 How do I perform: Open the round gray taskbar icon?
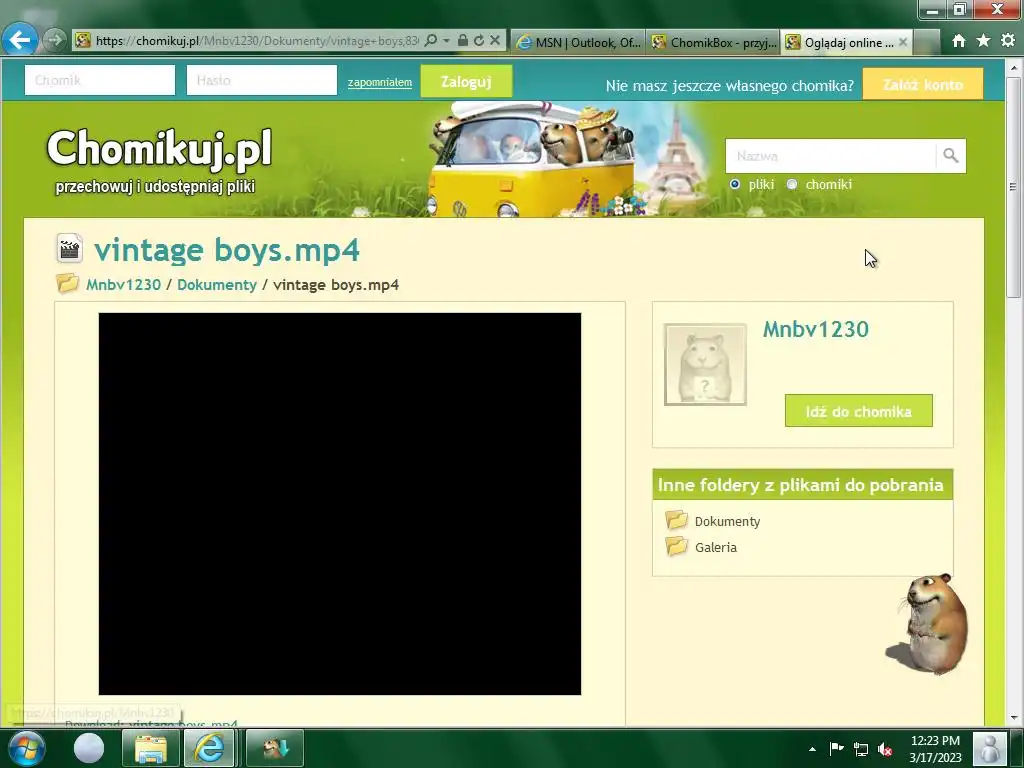click(89, 748)
